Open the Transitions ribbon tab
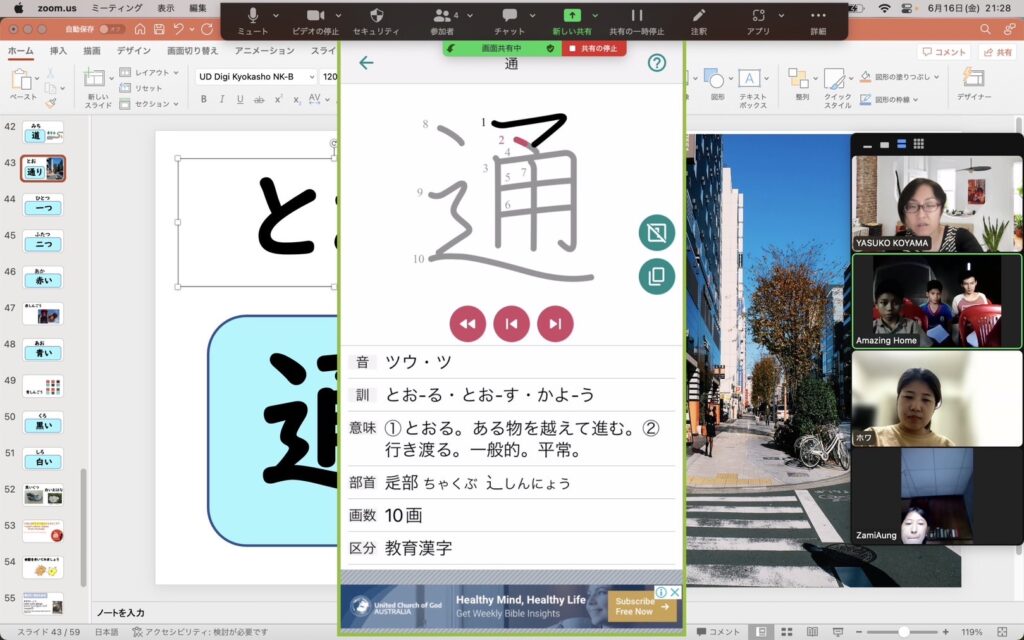 pyautogui.click(x=192, y=51)
